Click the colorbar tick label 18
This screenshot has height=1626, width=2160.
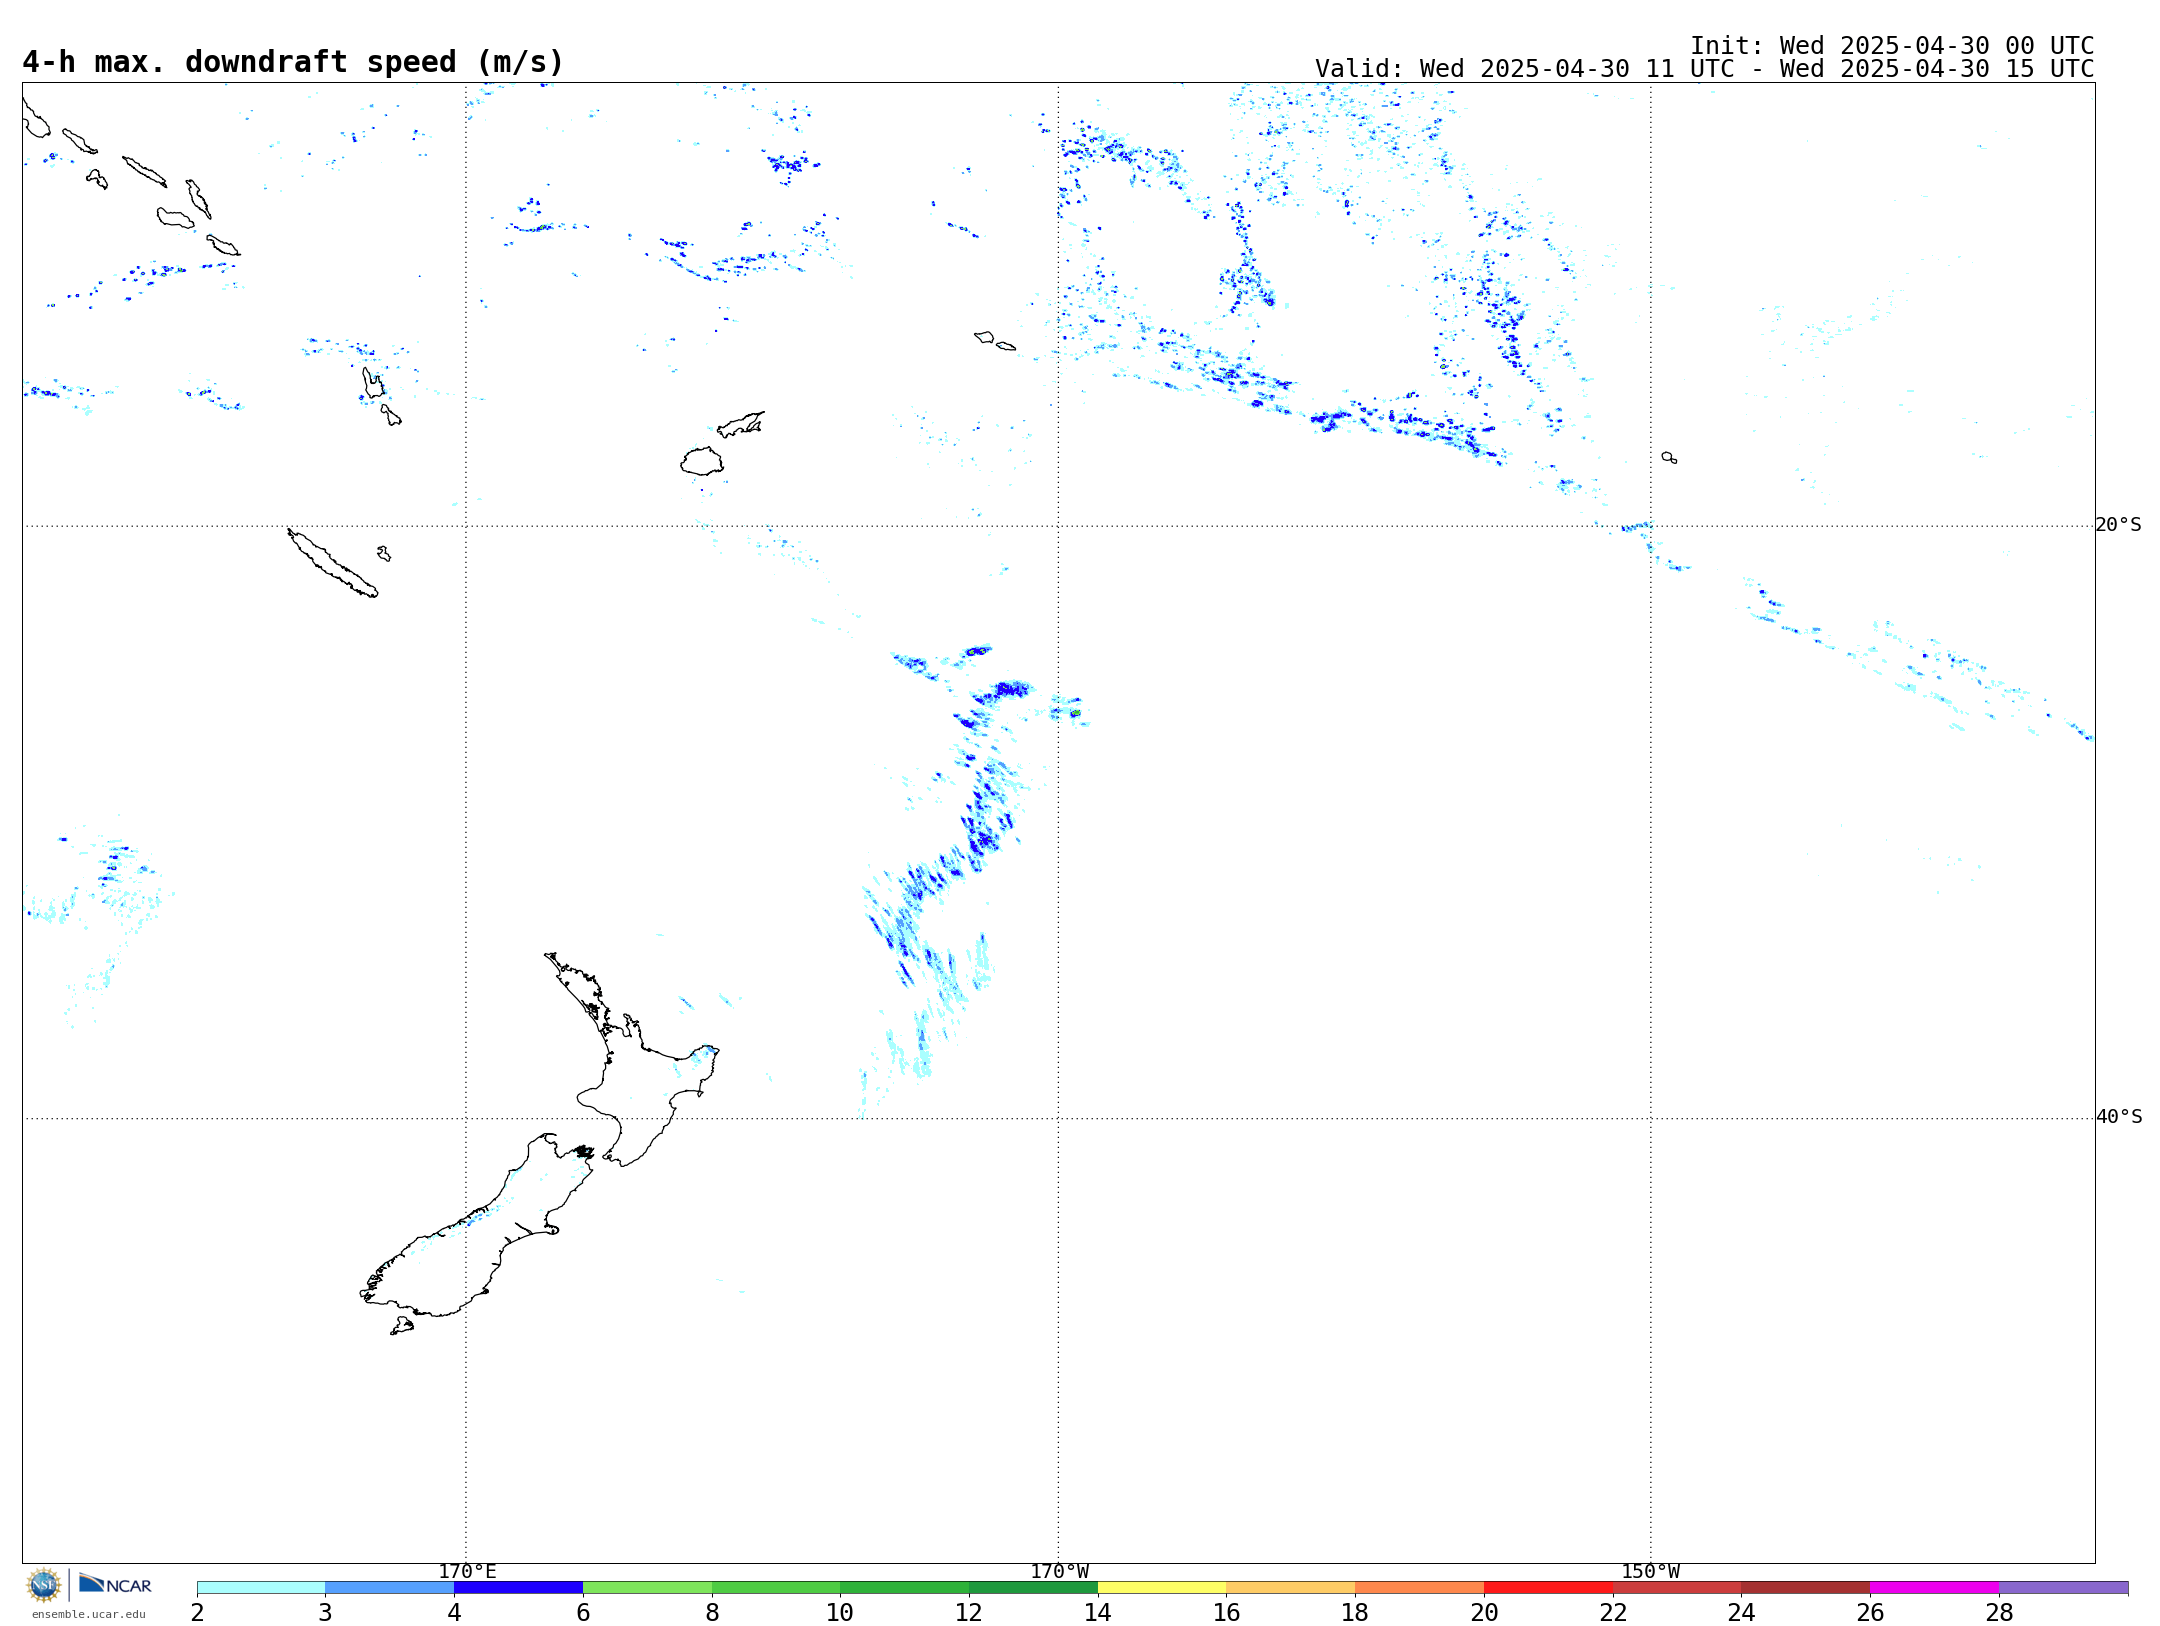(1355, 1612)
